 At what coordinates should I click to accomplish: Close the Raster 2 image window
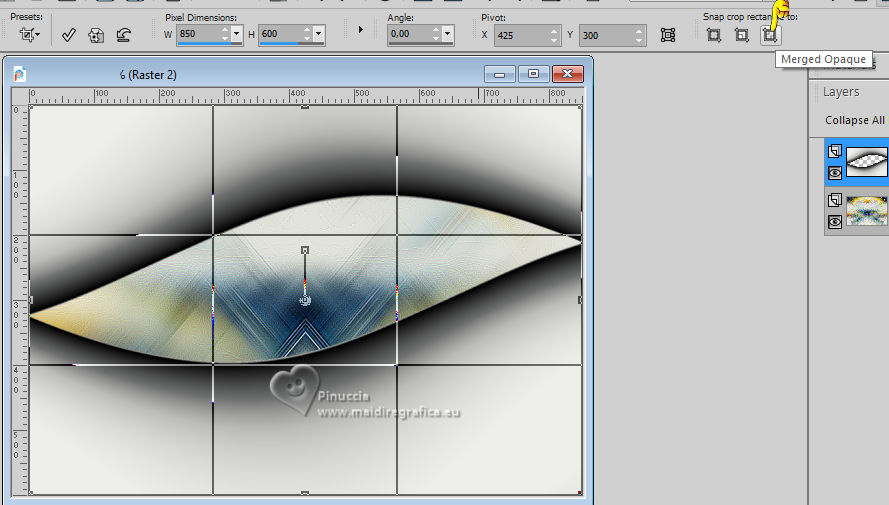tap(568, 74)
